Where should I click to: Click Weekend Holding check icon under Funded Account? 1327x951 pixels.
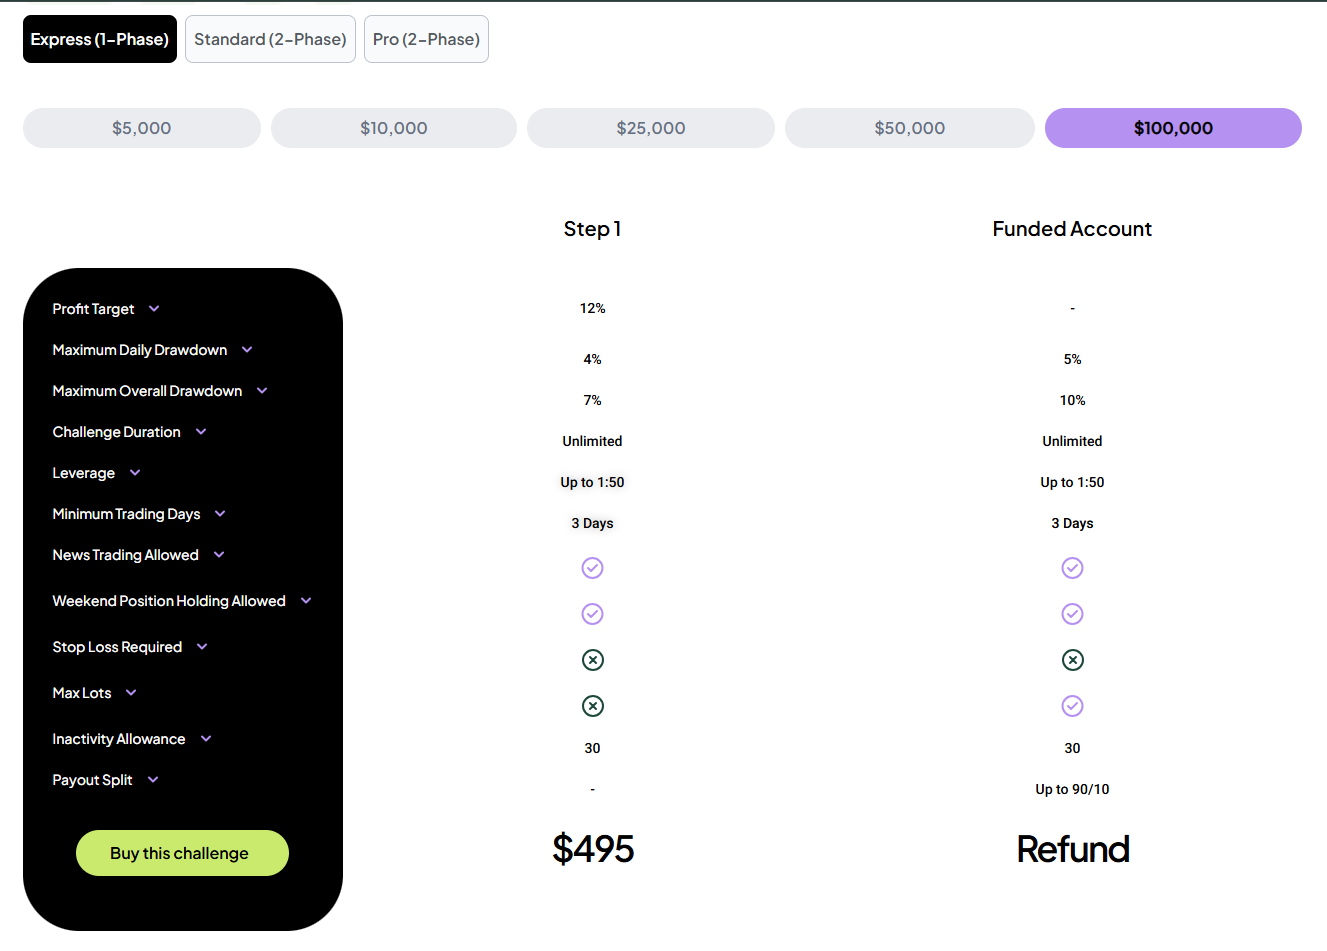tap(1072, 614)
